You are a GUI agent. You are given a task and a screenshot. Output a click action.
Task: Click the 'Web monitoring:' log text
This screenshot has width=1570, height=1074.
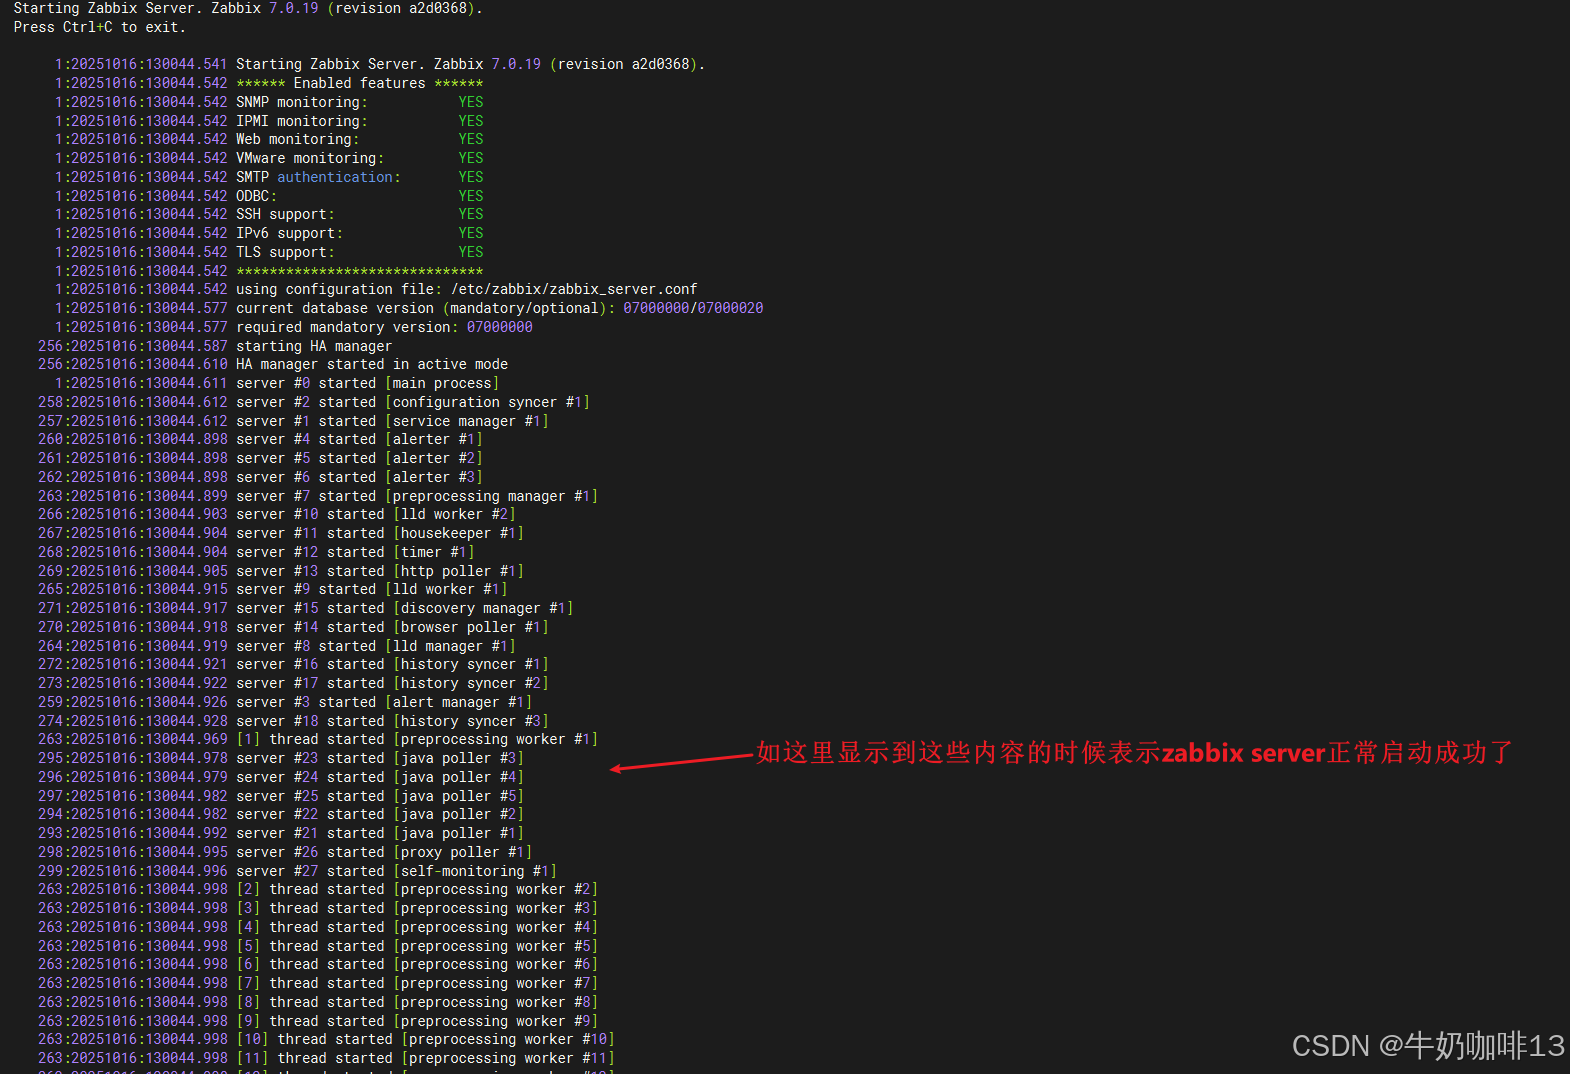[x=297, y=139]
